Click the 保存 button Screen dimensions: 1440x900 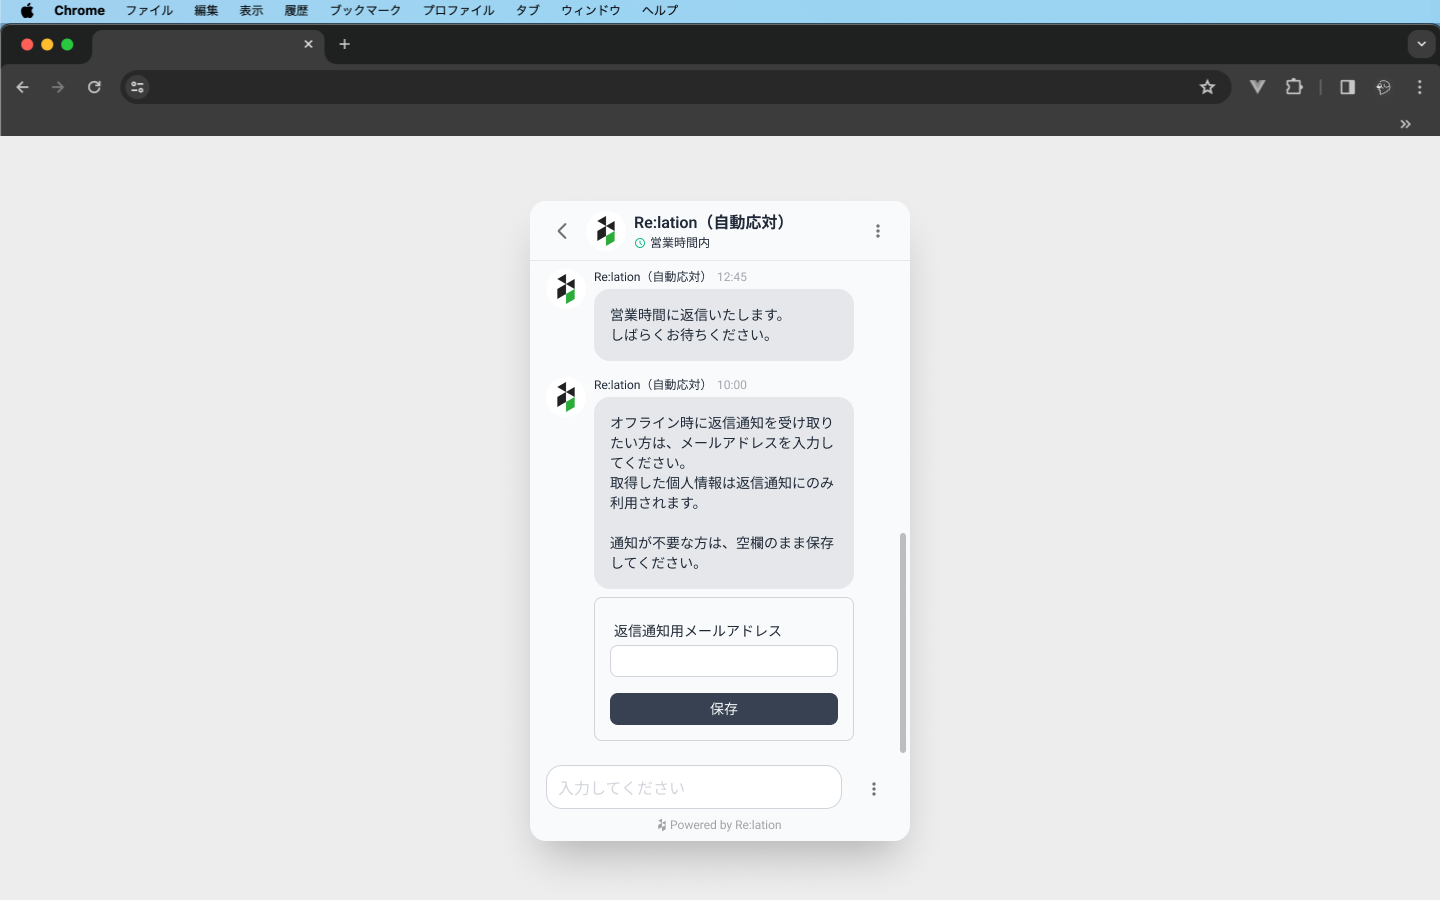coord(724,709)
